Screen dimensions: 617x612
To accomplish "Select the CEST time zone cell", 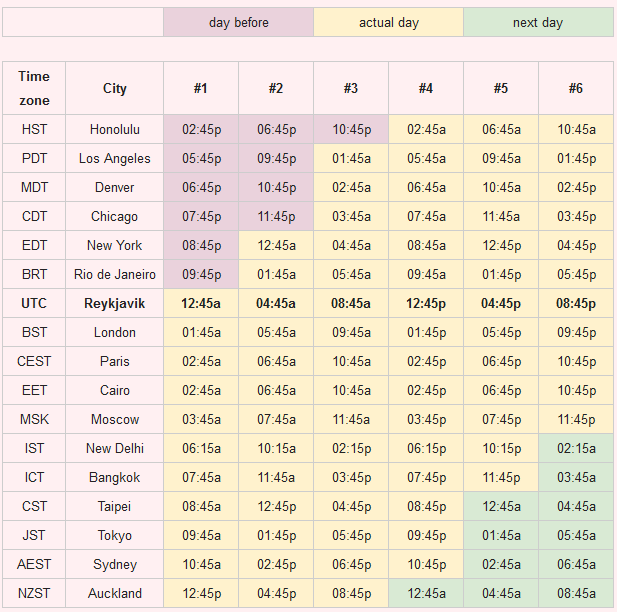I will tap(34, 361).
